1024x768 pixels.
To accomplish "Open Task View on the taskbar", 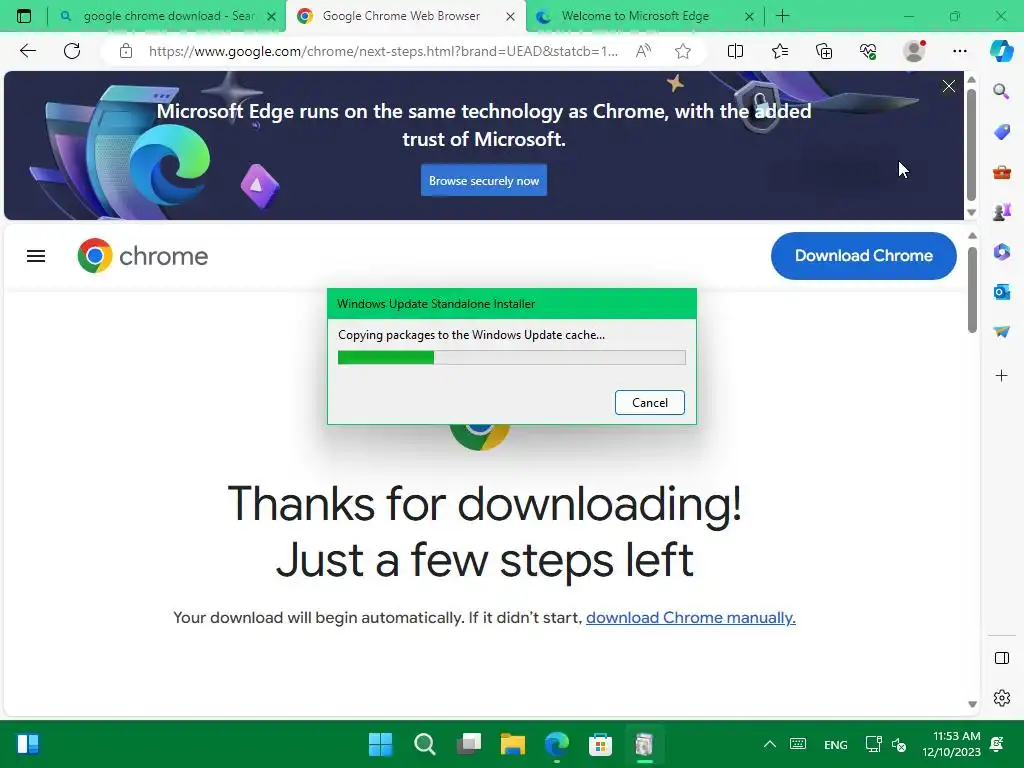I will tap(468, 744).
